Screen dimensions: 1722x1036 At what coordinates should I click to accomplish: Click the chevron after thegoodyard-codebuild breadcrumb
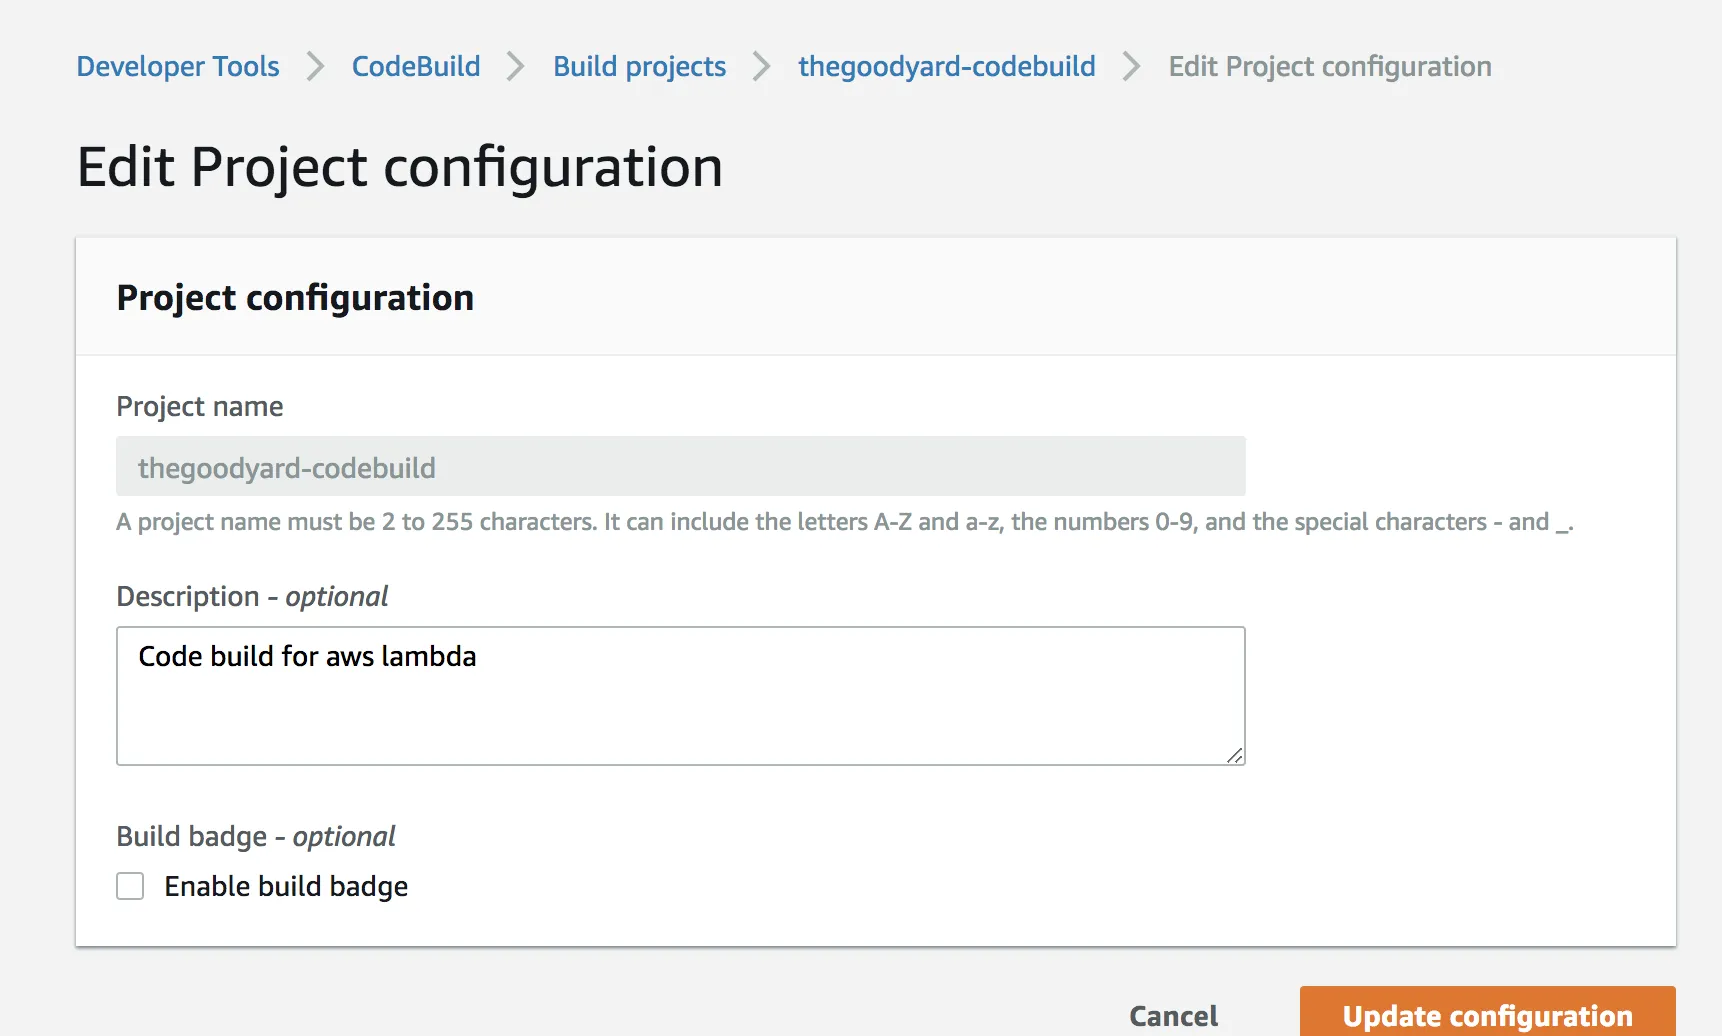pyautogui.click(x=1132, y=66)
